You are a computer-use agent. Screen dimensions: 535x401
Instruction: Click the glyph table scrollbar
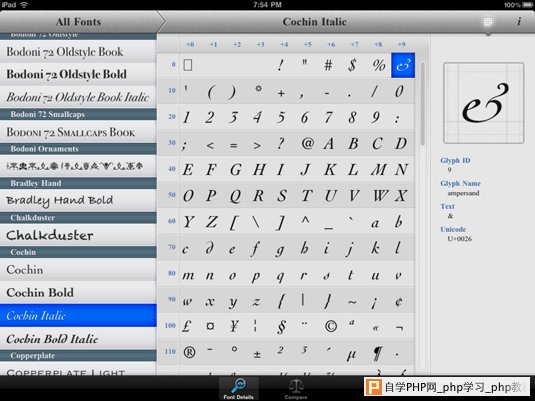(x=422, y=104)
